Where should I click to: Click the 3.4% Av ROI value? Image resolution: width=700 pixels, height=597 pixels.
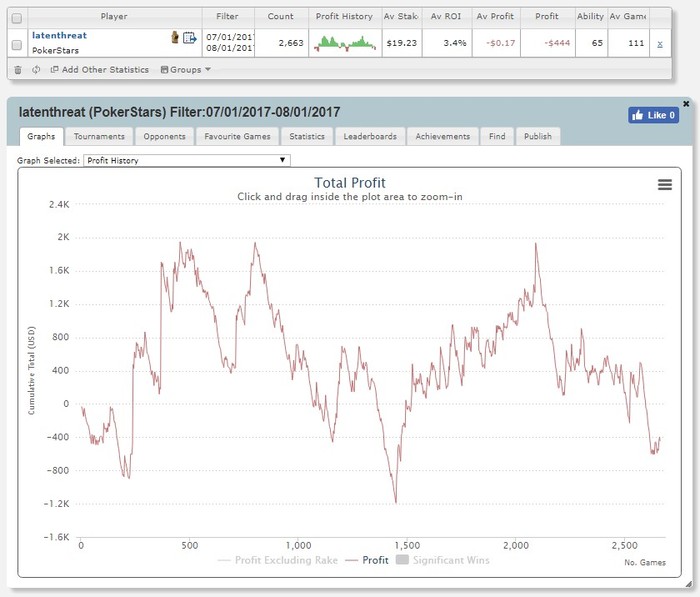pyautogui.click(x=455, y=43)
